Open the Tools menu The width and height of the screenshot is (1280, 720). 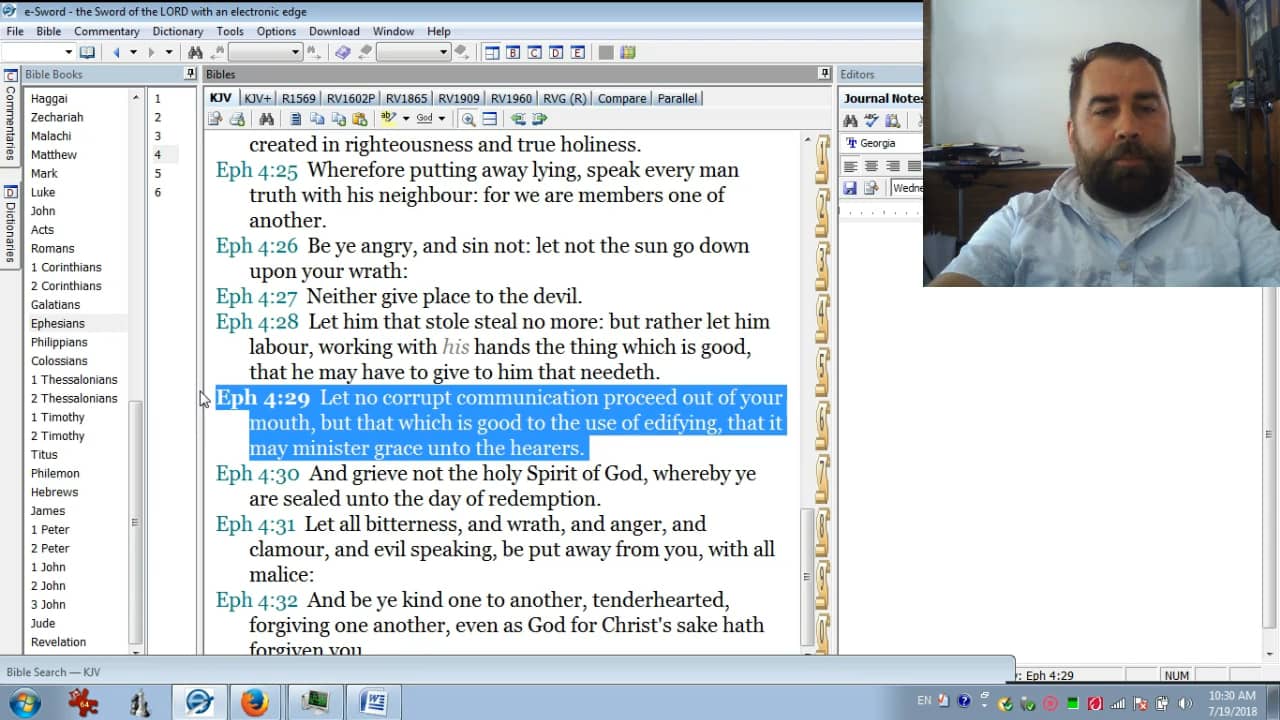click(x=230, y=31)
